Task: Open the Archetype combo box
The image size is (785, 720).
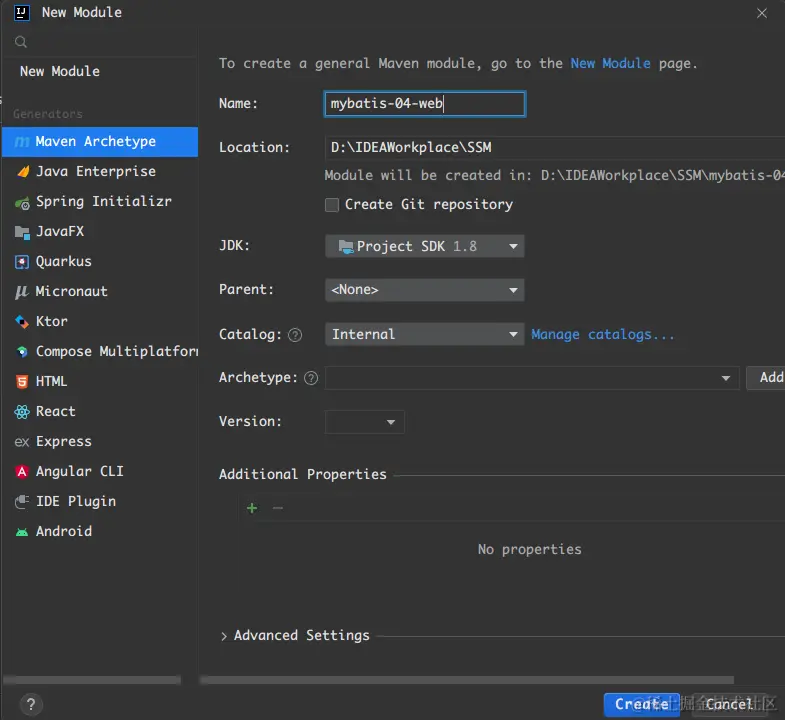Action: tap(532, 378)
